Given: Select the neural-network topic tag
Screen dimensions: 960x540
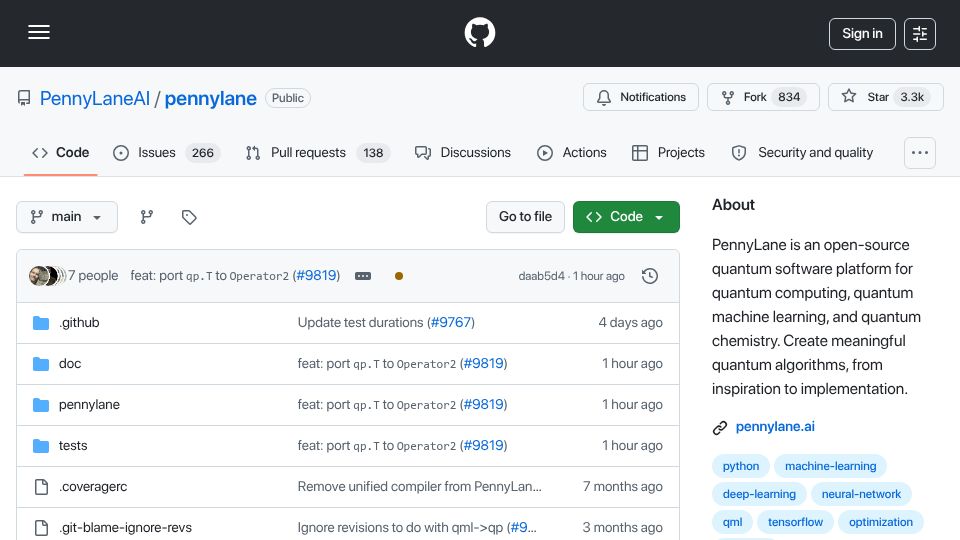Looking at the screenshot, I should tap(861, 494).
